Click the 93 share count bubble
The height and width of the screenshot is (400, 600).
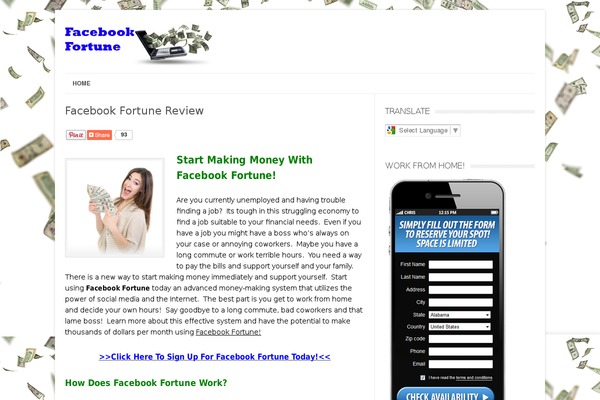pyautogui.click(x=124, y=135)
